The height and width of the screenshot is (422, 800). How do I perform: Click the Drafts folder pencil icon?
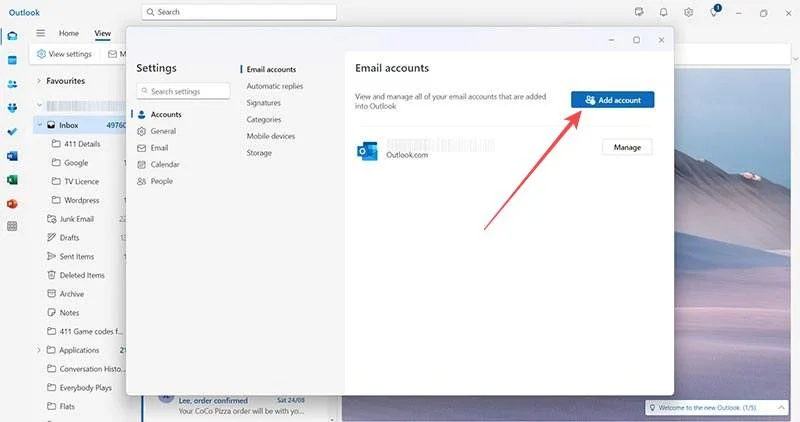(52, 237)
